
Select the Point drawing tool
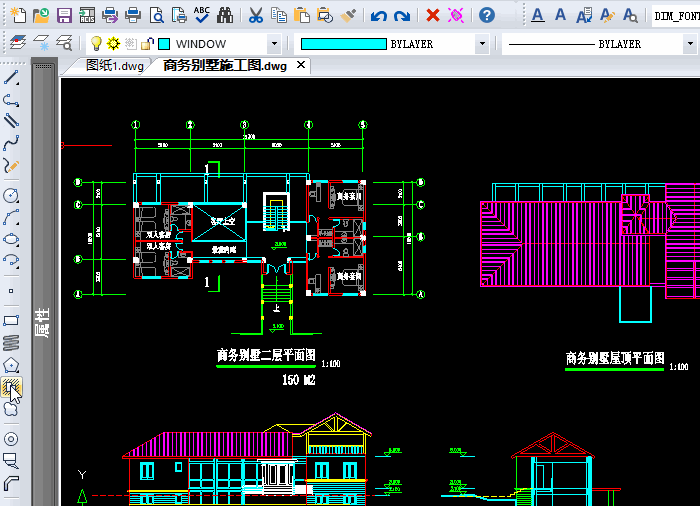(11, 291)
